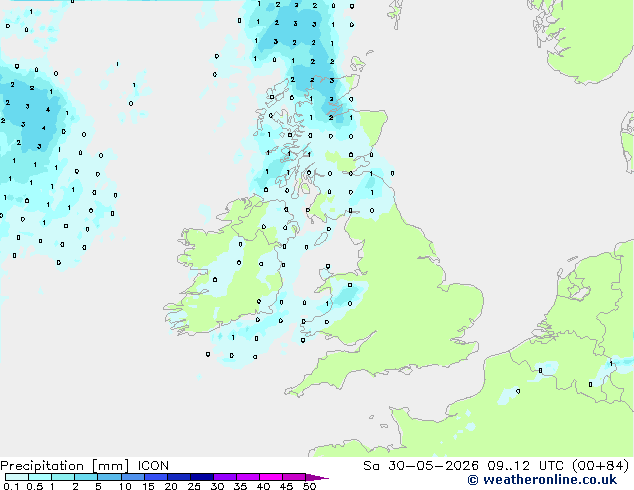634x490 pixels.
Task: Click the 'ICON' model name label
Action: click(153, 466)
